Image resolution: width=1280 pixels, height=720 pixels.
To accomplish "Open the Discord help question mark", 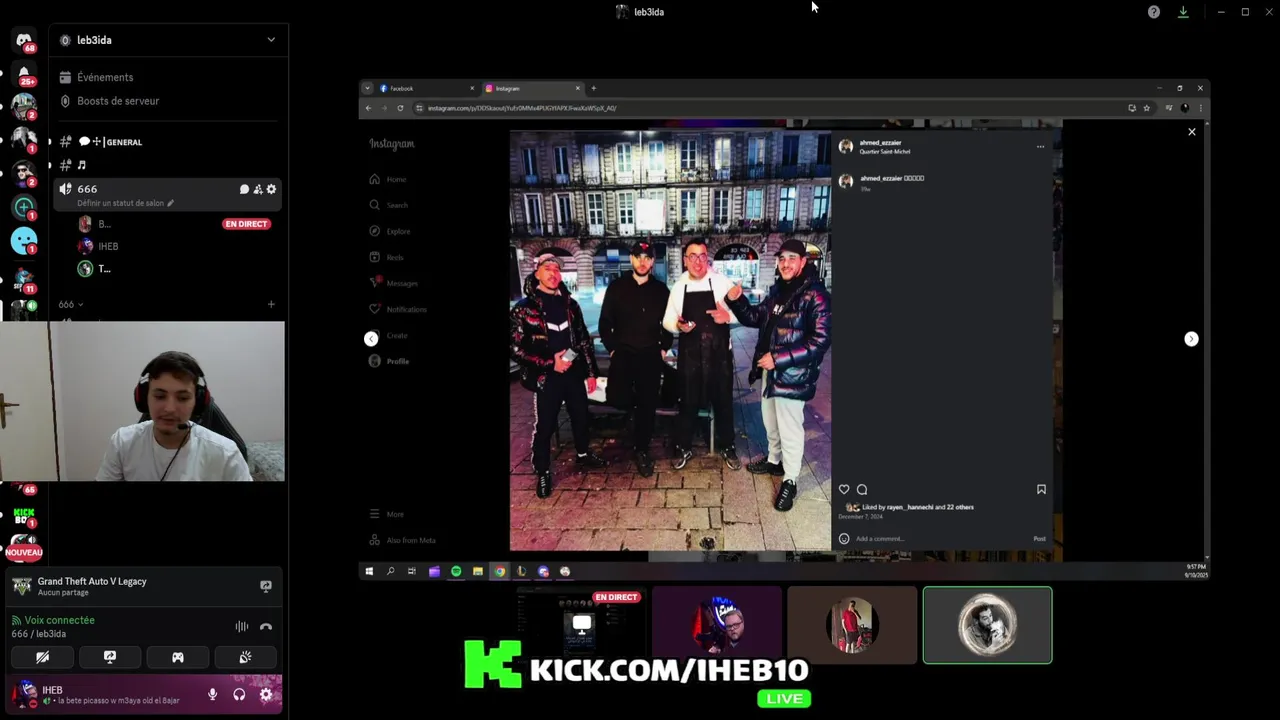I will (x=1154, y=12).
